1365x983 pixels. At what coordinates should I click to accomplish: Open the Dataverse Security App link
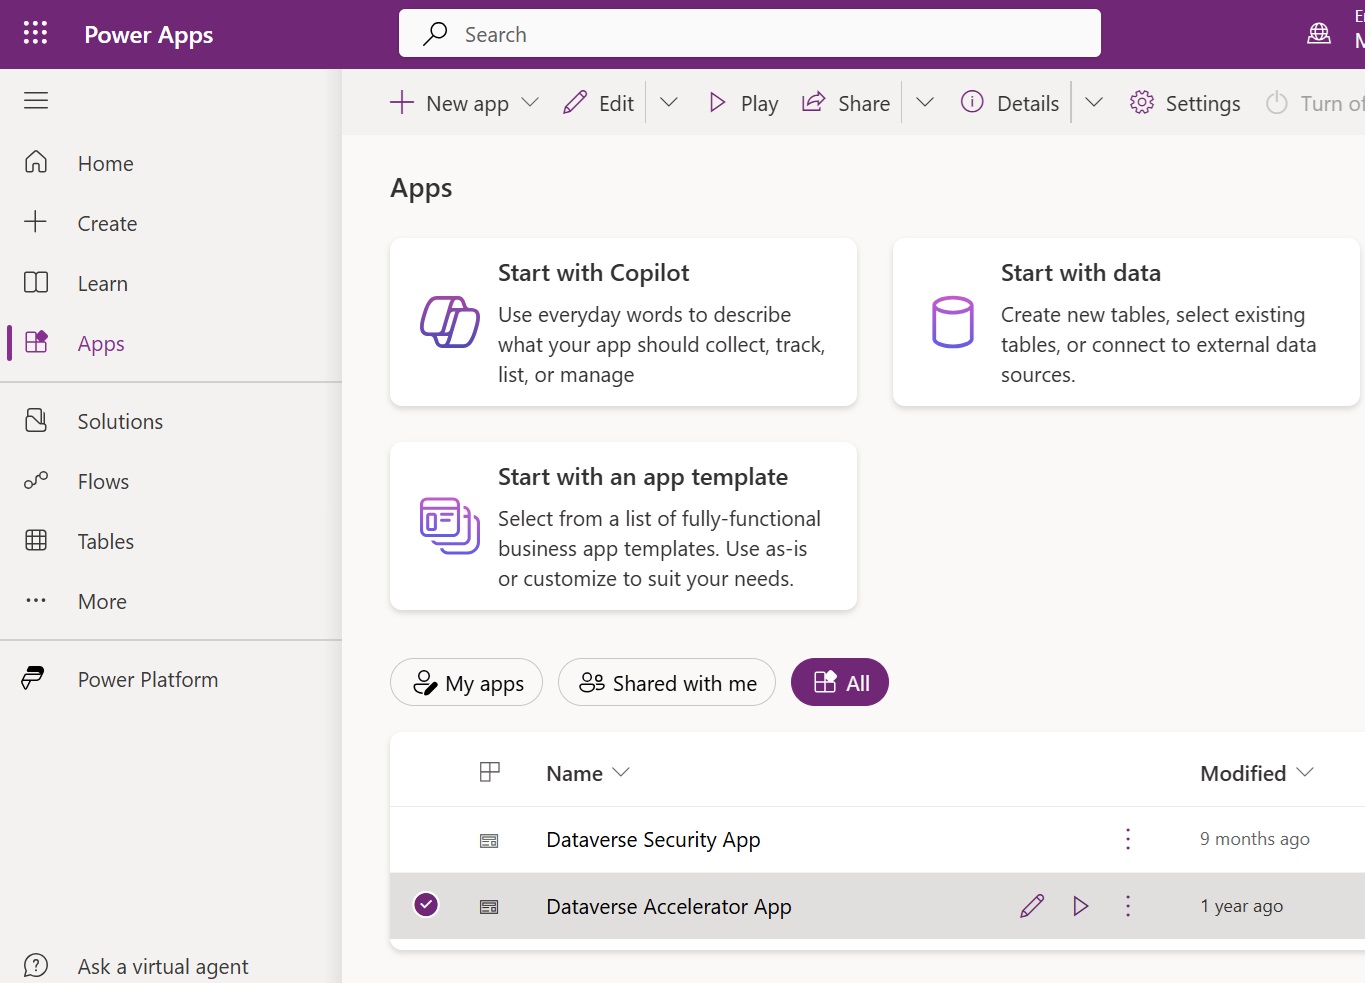pos(653,840)
